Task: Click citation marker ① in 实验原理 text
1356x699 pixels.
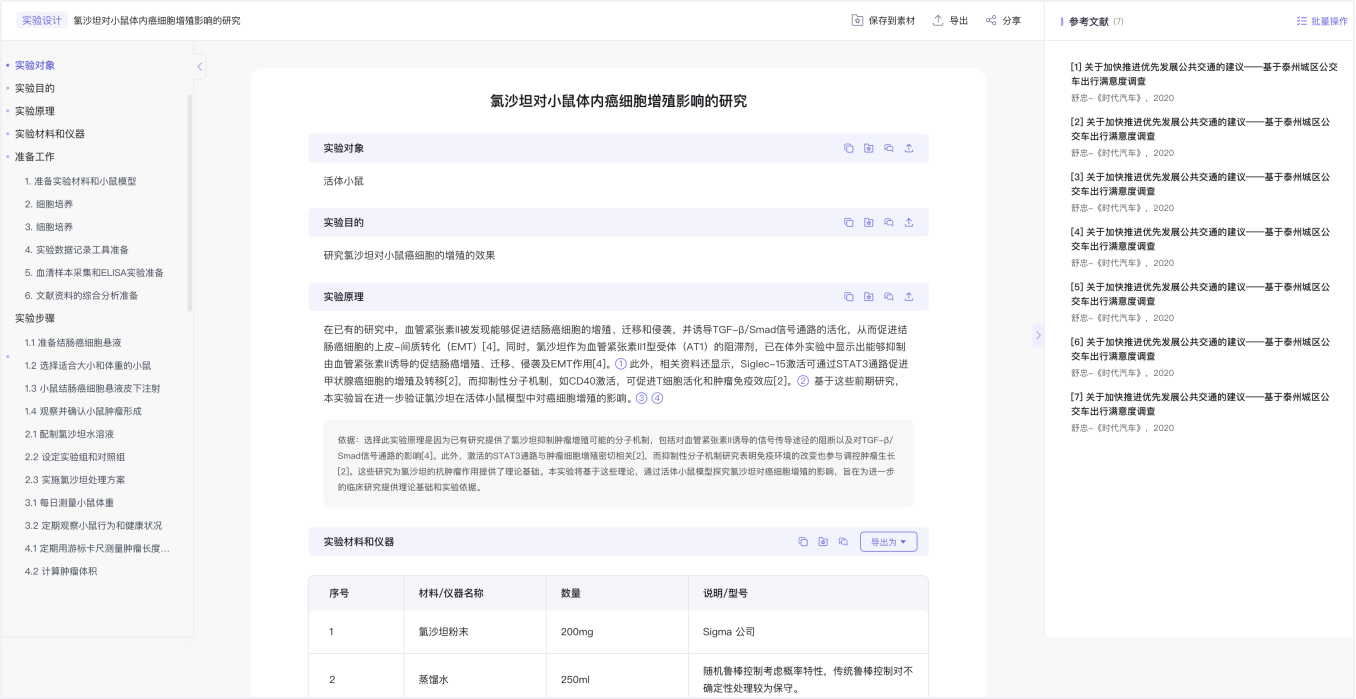Action: (x=620, y=364)
